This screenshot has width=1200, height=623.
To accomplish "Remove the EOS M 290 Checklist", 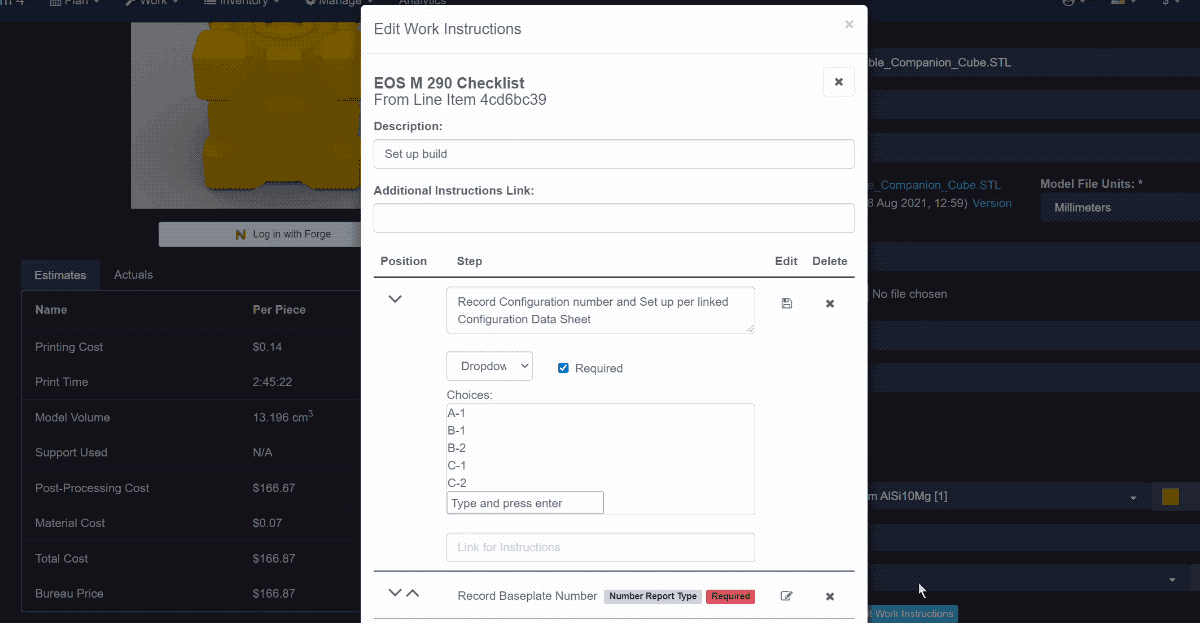I will tap(838, 82).
